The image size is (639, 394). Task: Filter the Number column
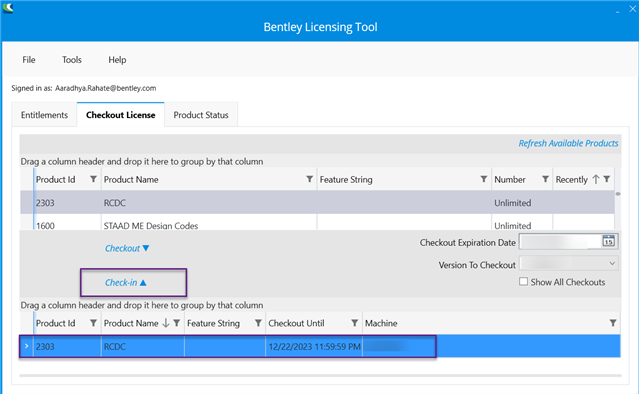click(x=545, y=179)
